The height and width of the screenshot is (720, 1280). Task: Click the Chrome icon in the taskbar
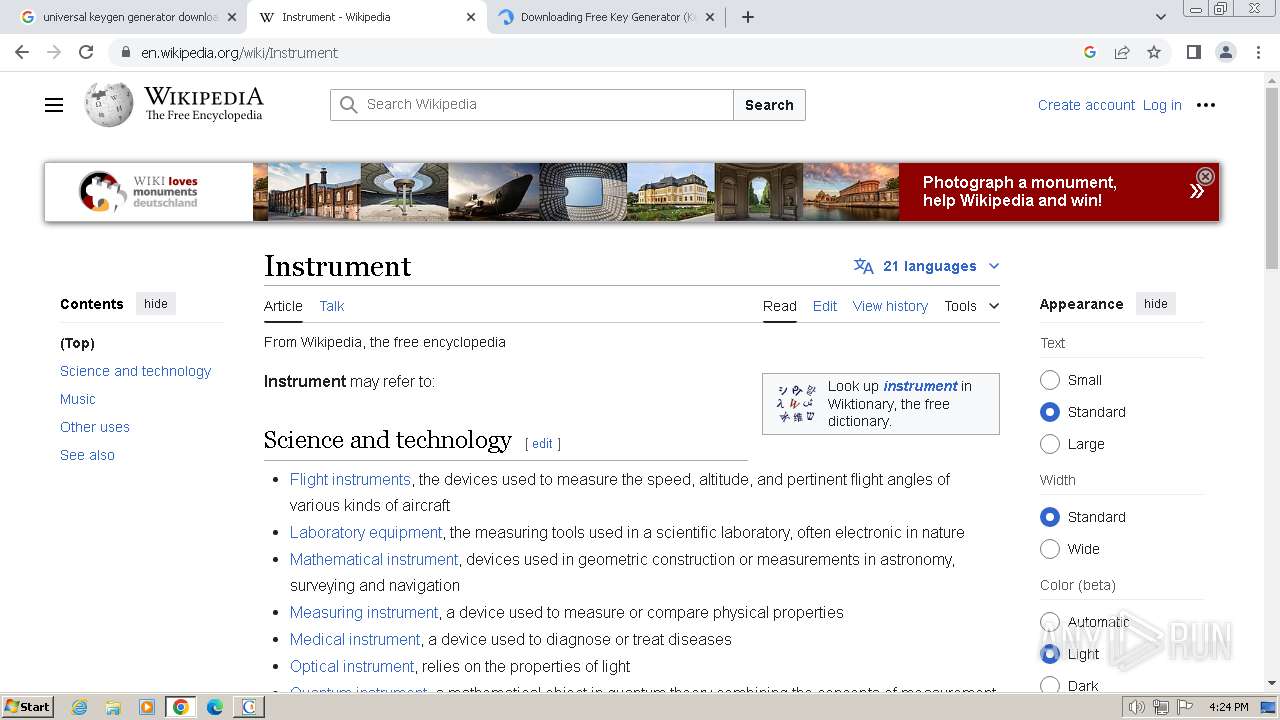[181, 707]
